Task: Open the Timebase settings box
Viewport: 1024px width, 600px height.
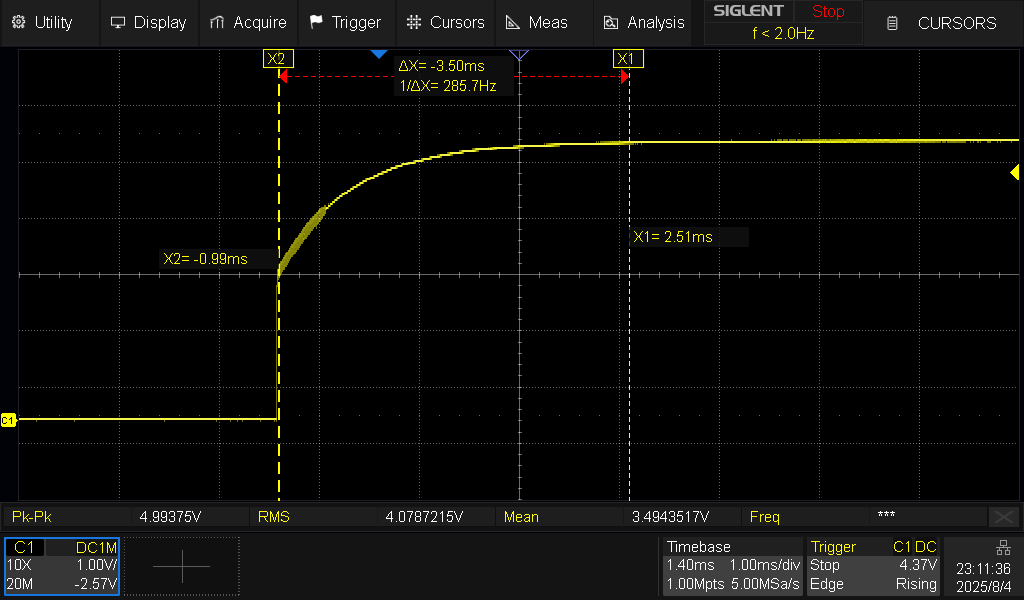Action: (733, 566)
